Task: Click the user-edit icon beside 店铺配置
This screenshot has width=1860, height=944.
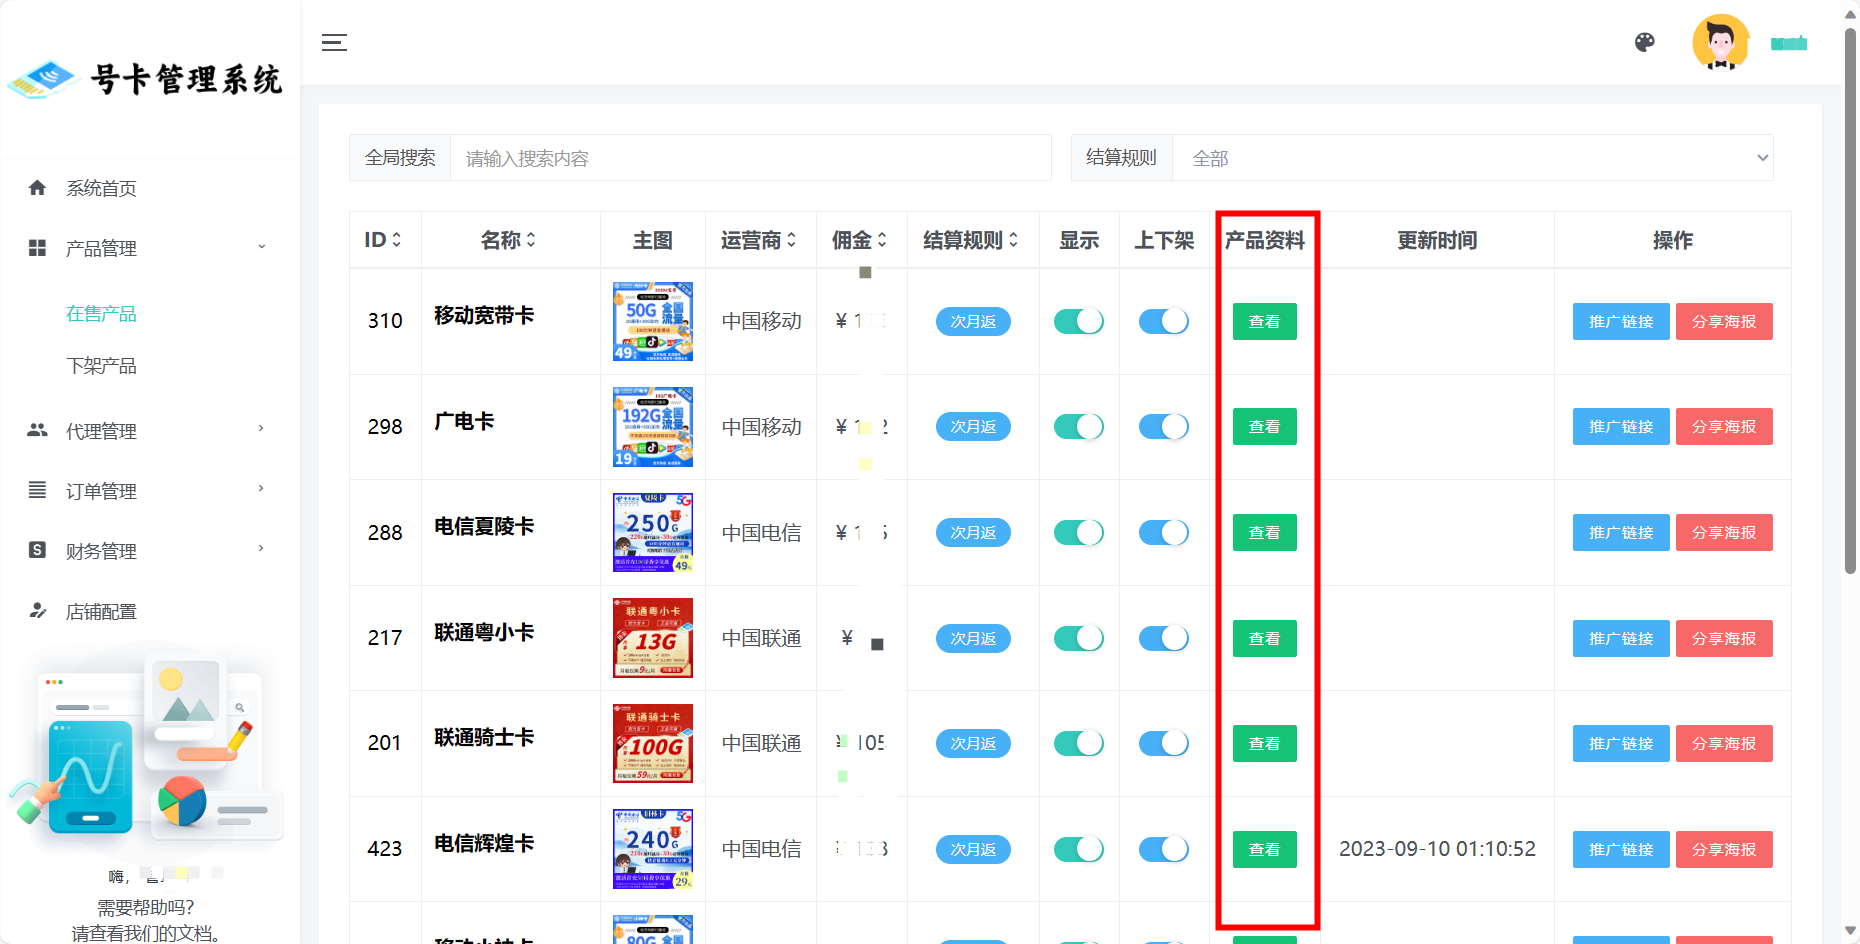Action: (x=38, y=610)
